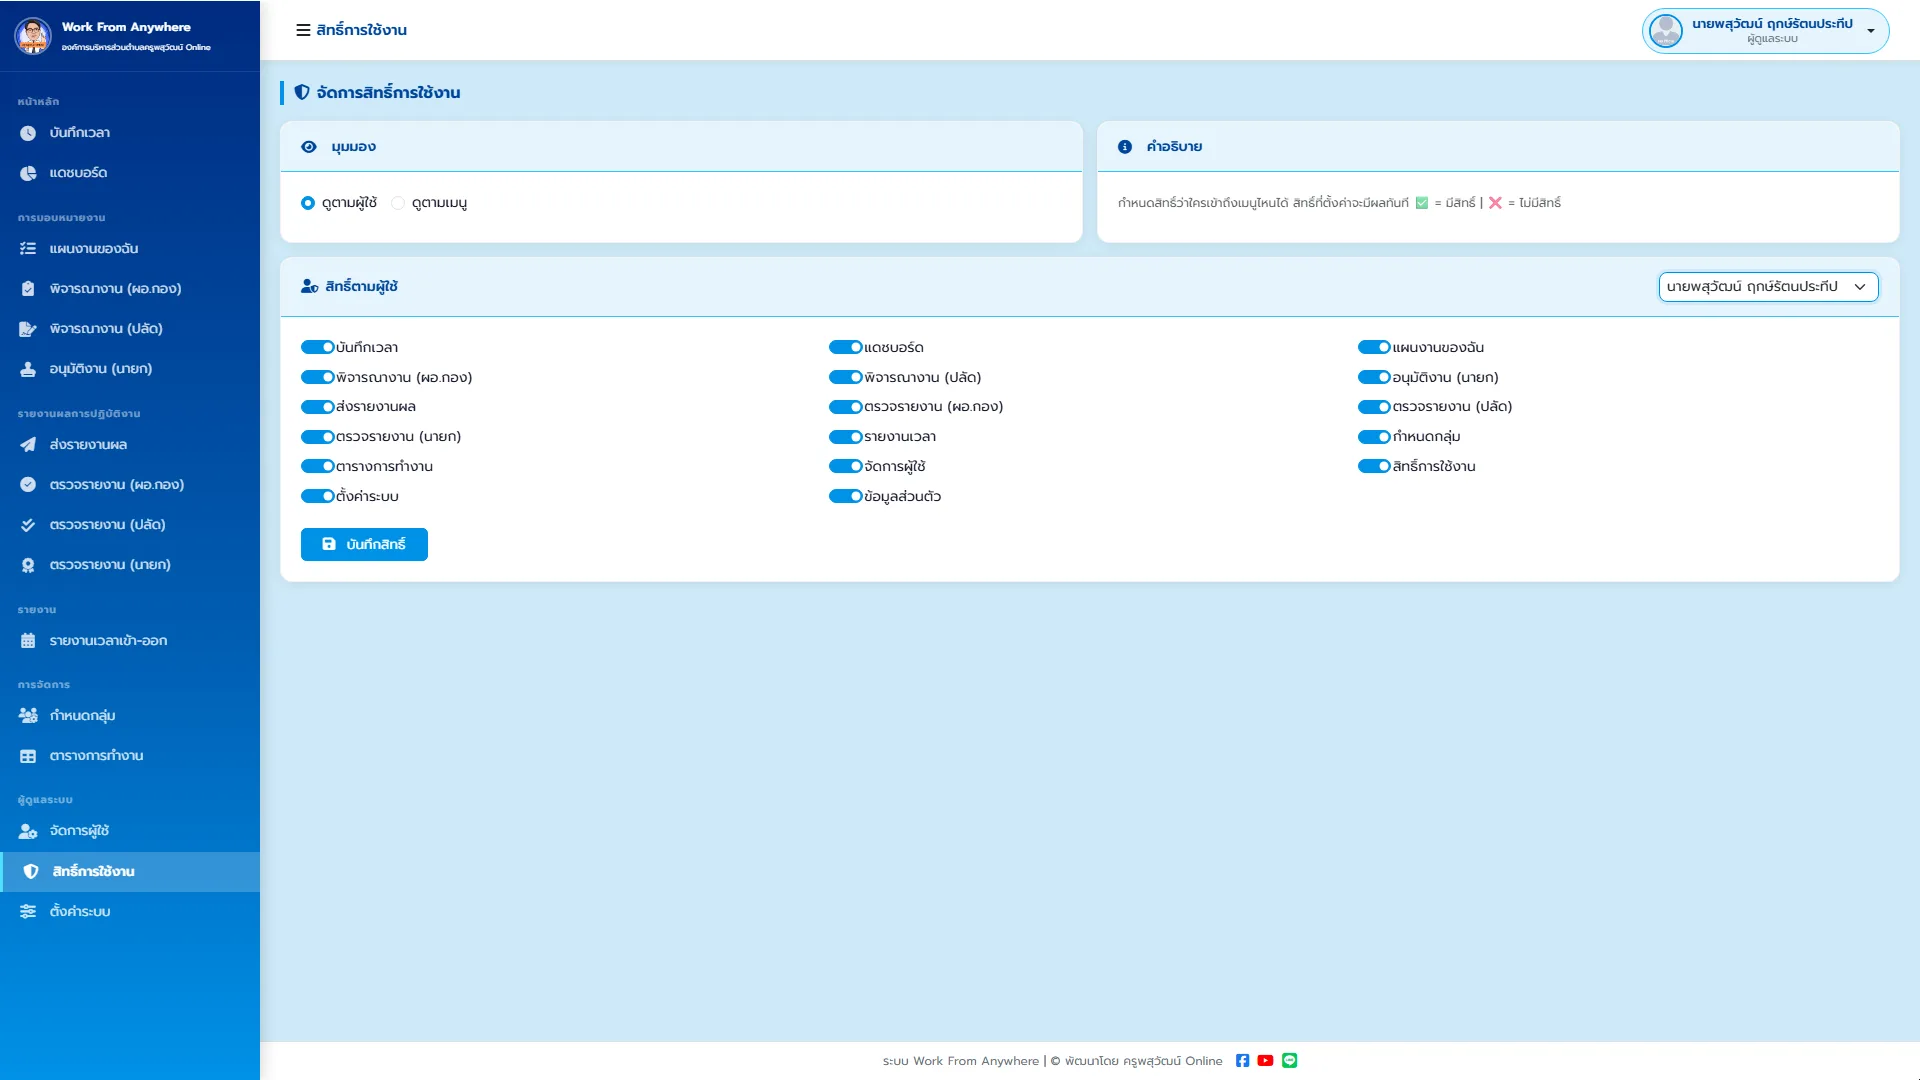Toggle the ตรวจรายงาน (นายก) permission switch
1920x1080 pixels.
point(318,437)
